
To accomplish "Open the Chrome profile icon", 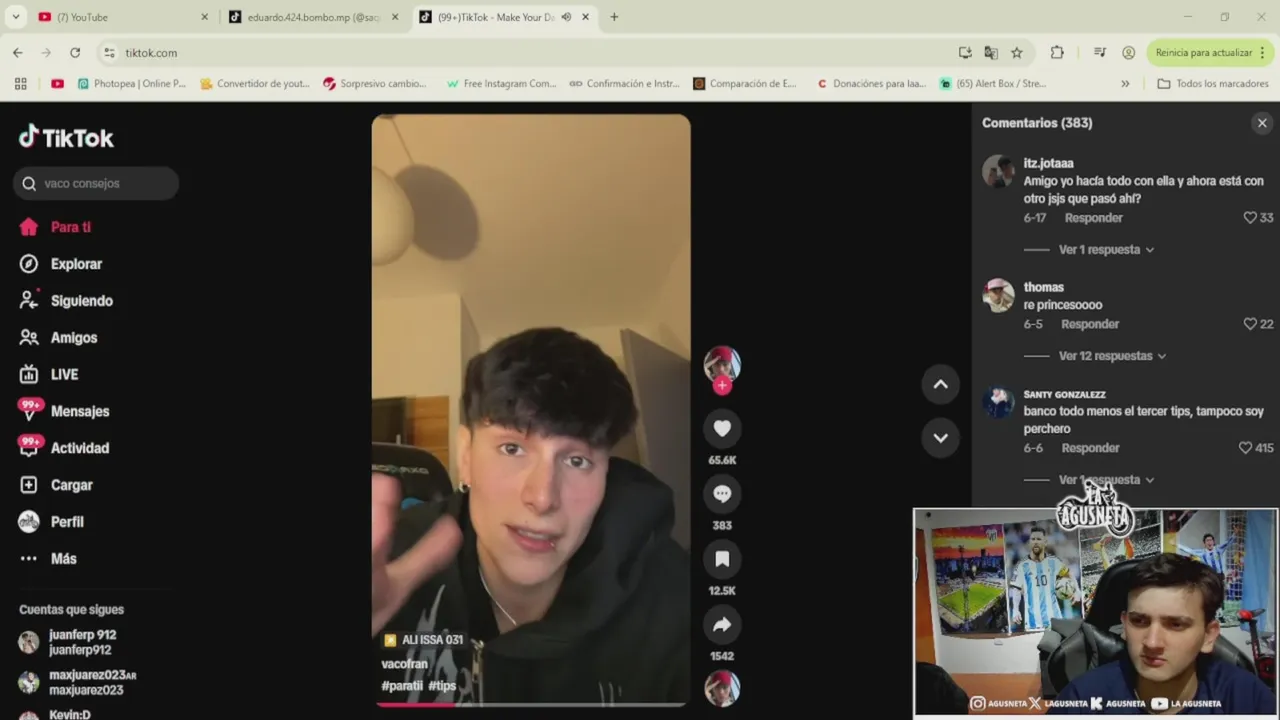I will [1129, 53].
